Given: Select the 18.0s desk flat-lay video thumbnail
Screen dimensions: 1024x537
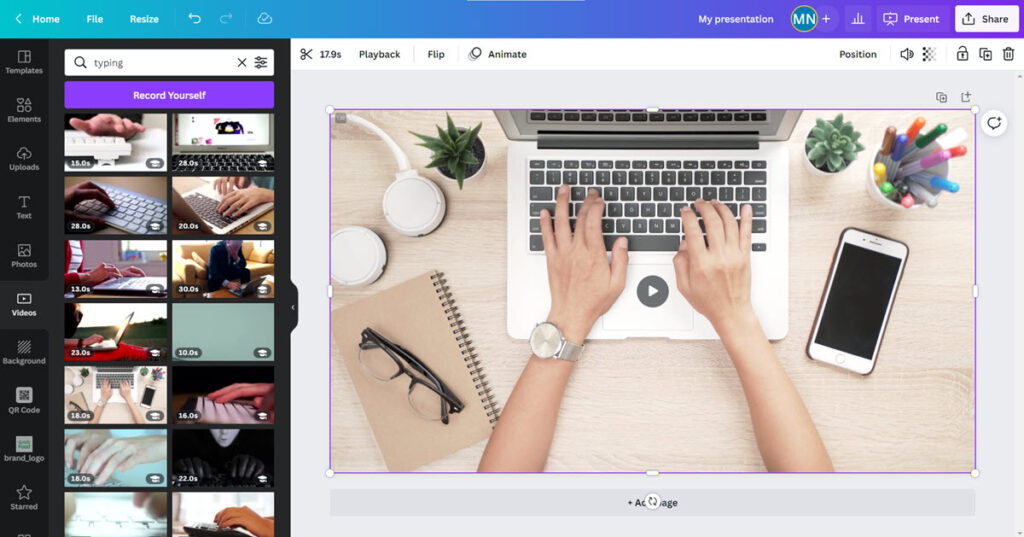Looking at the screenshot, I should pos(116,395).
